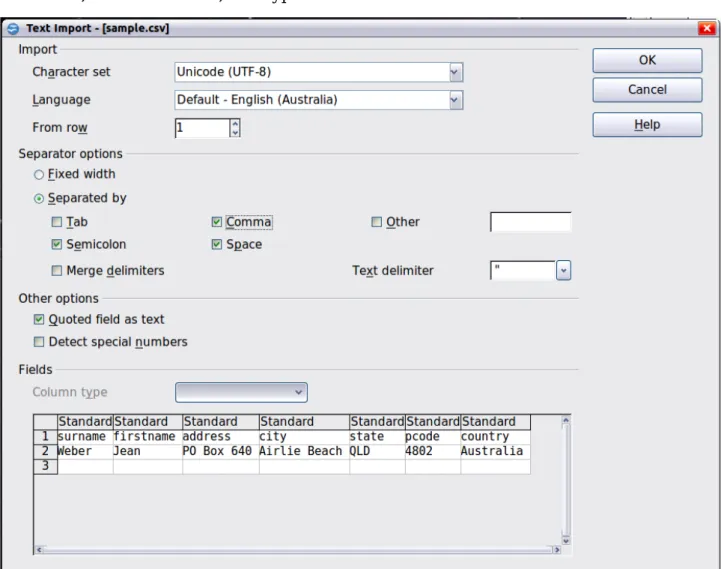This screenshot has width=721, height=569.
Task: Click the 'Airlie Beach' preview cell
Action: (304, 451)
